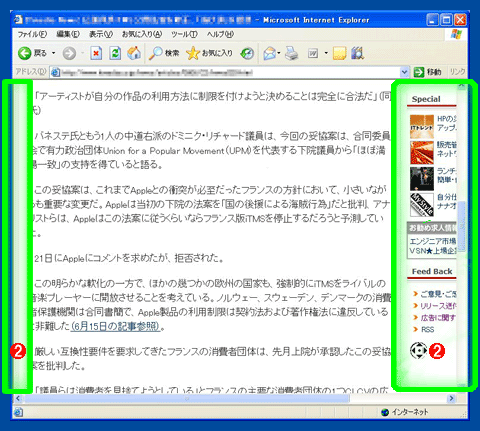Click the History clock icon

pos(247,53)
